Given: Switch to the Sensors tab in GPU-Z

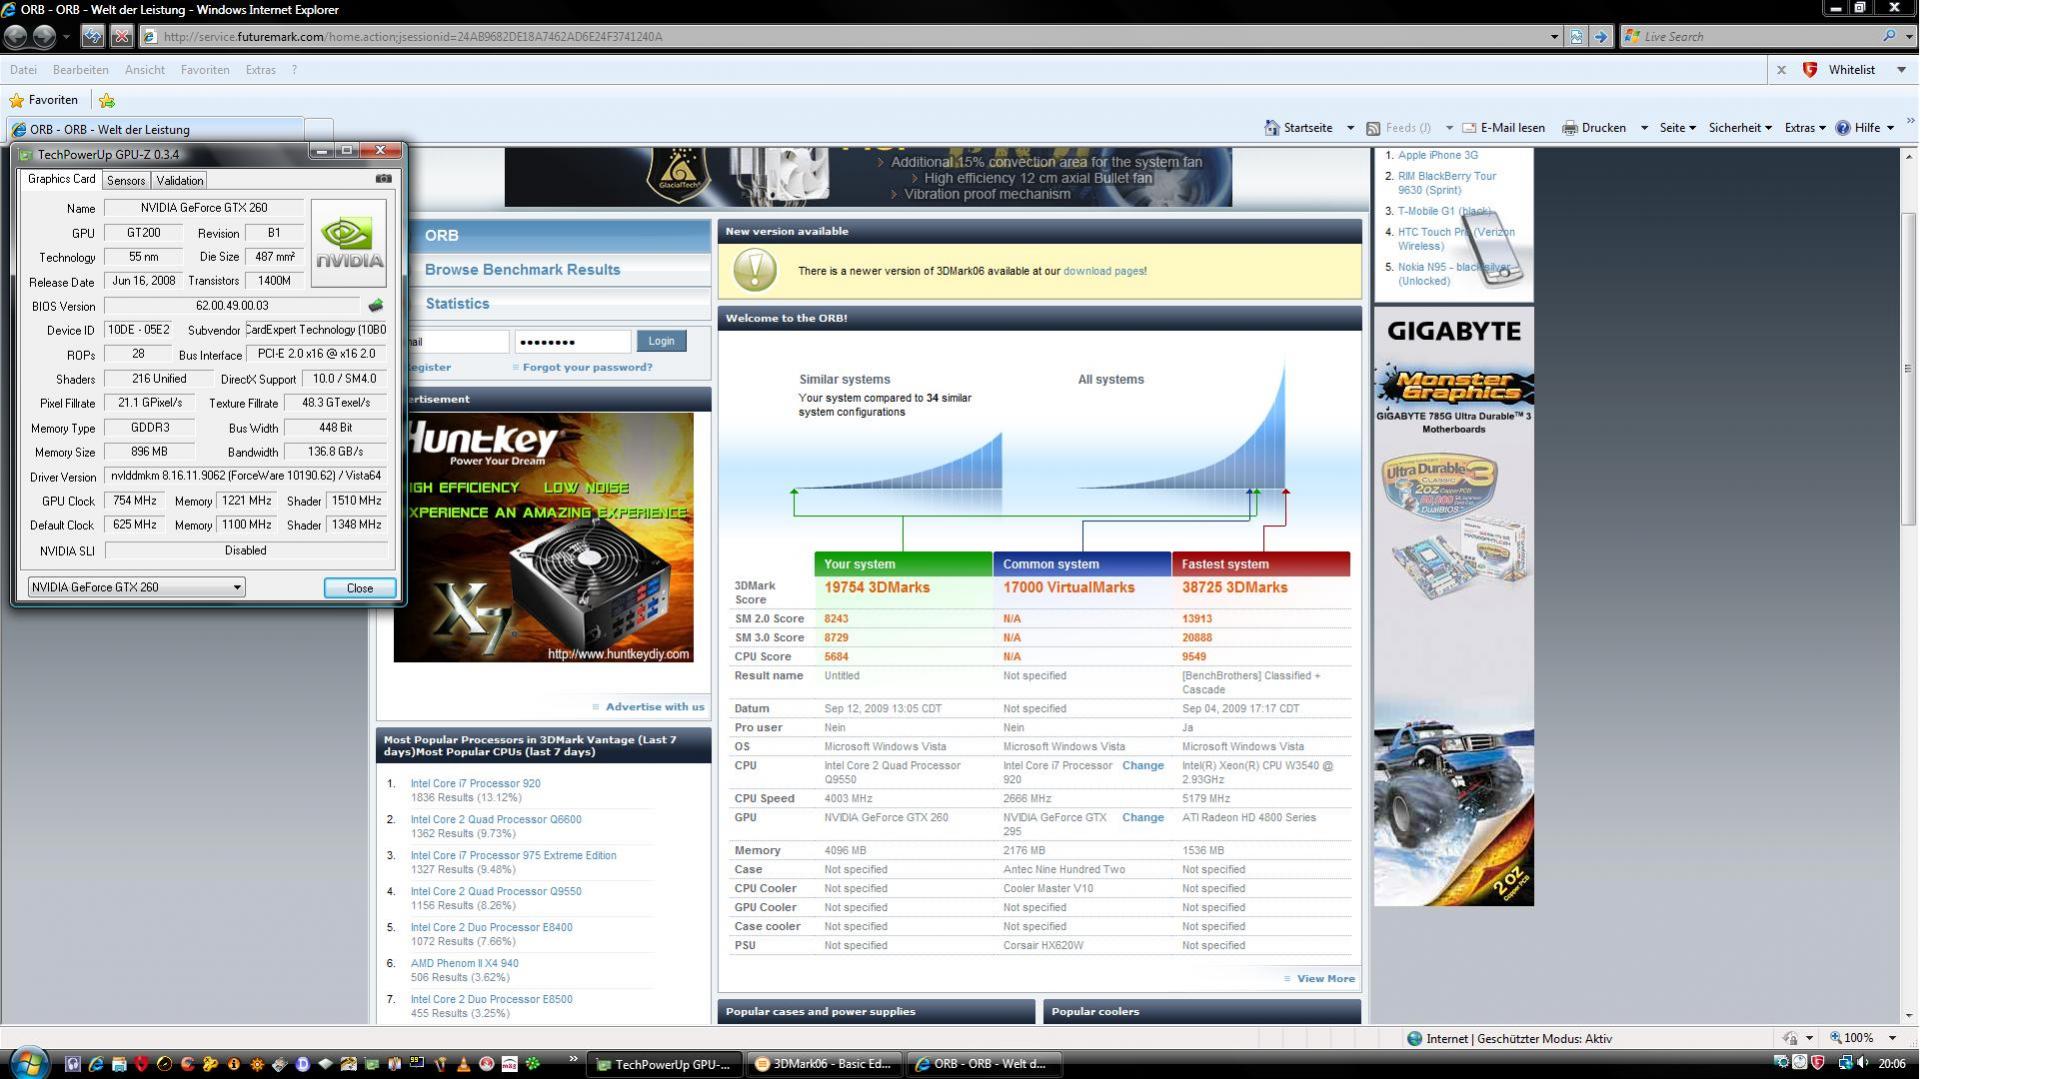Looking at the screenshot, I should (126, 180).
